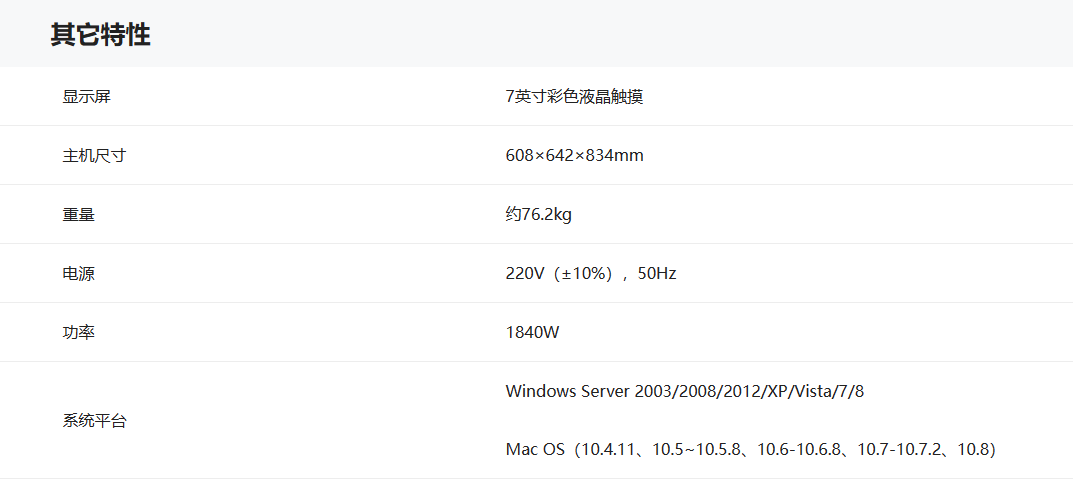This screenshot has width=1073, height=500.
Task: Select the 主机尺寸 row label
Action: 94,156
